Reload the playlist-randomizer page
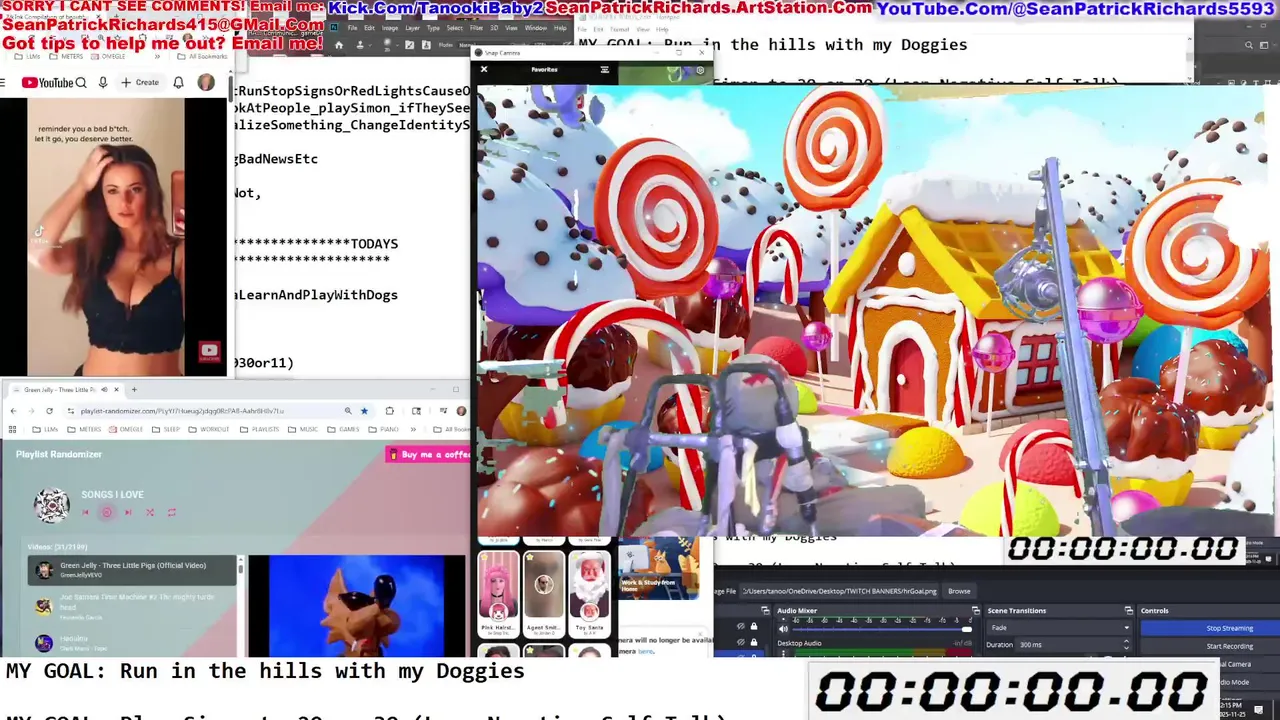 [x=50, y=411]
